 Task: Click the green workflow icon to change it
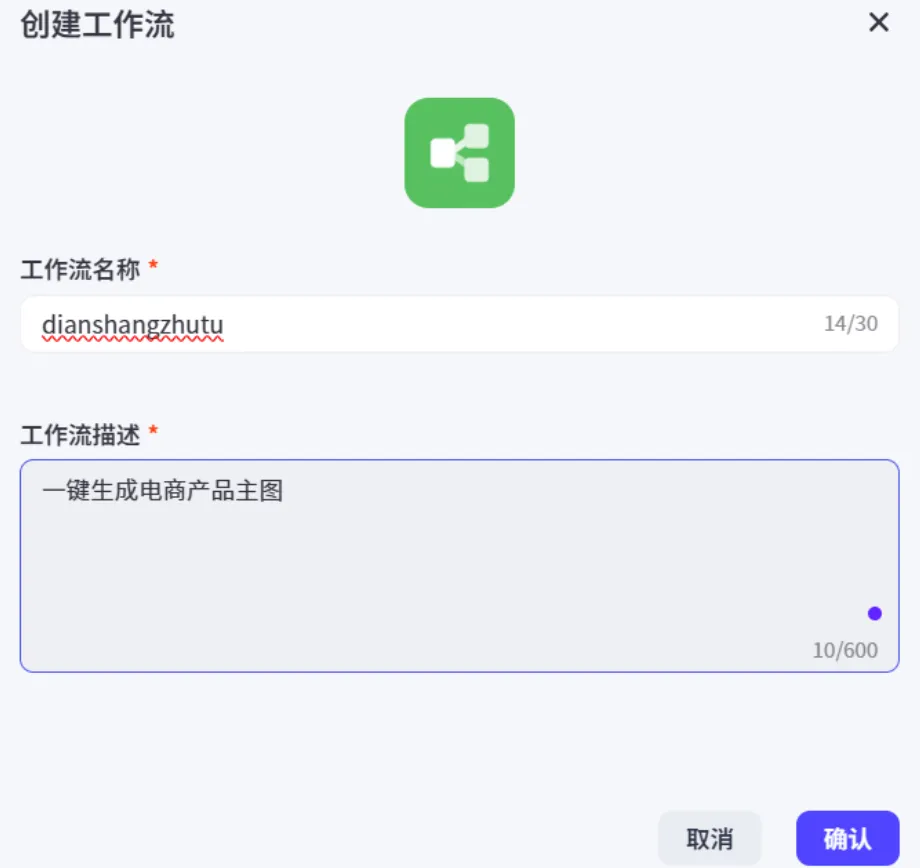(x=459, y=153)
